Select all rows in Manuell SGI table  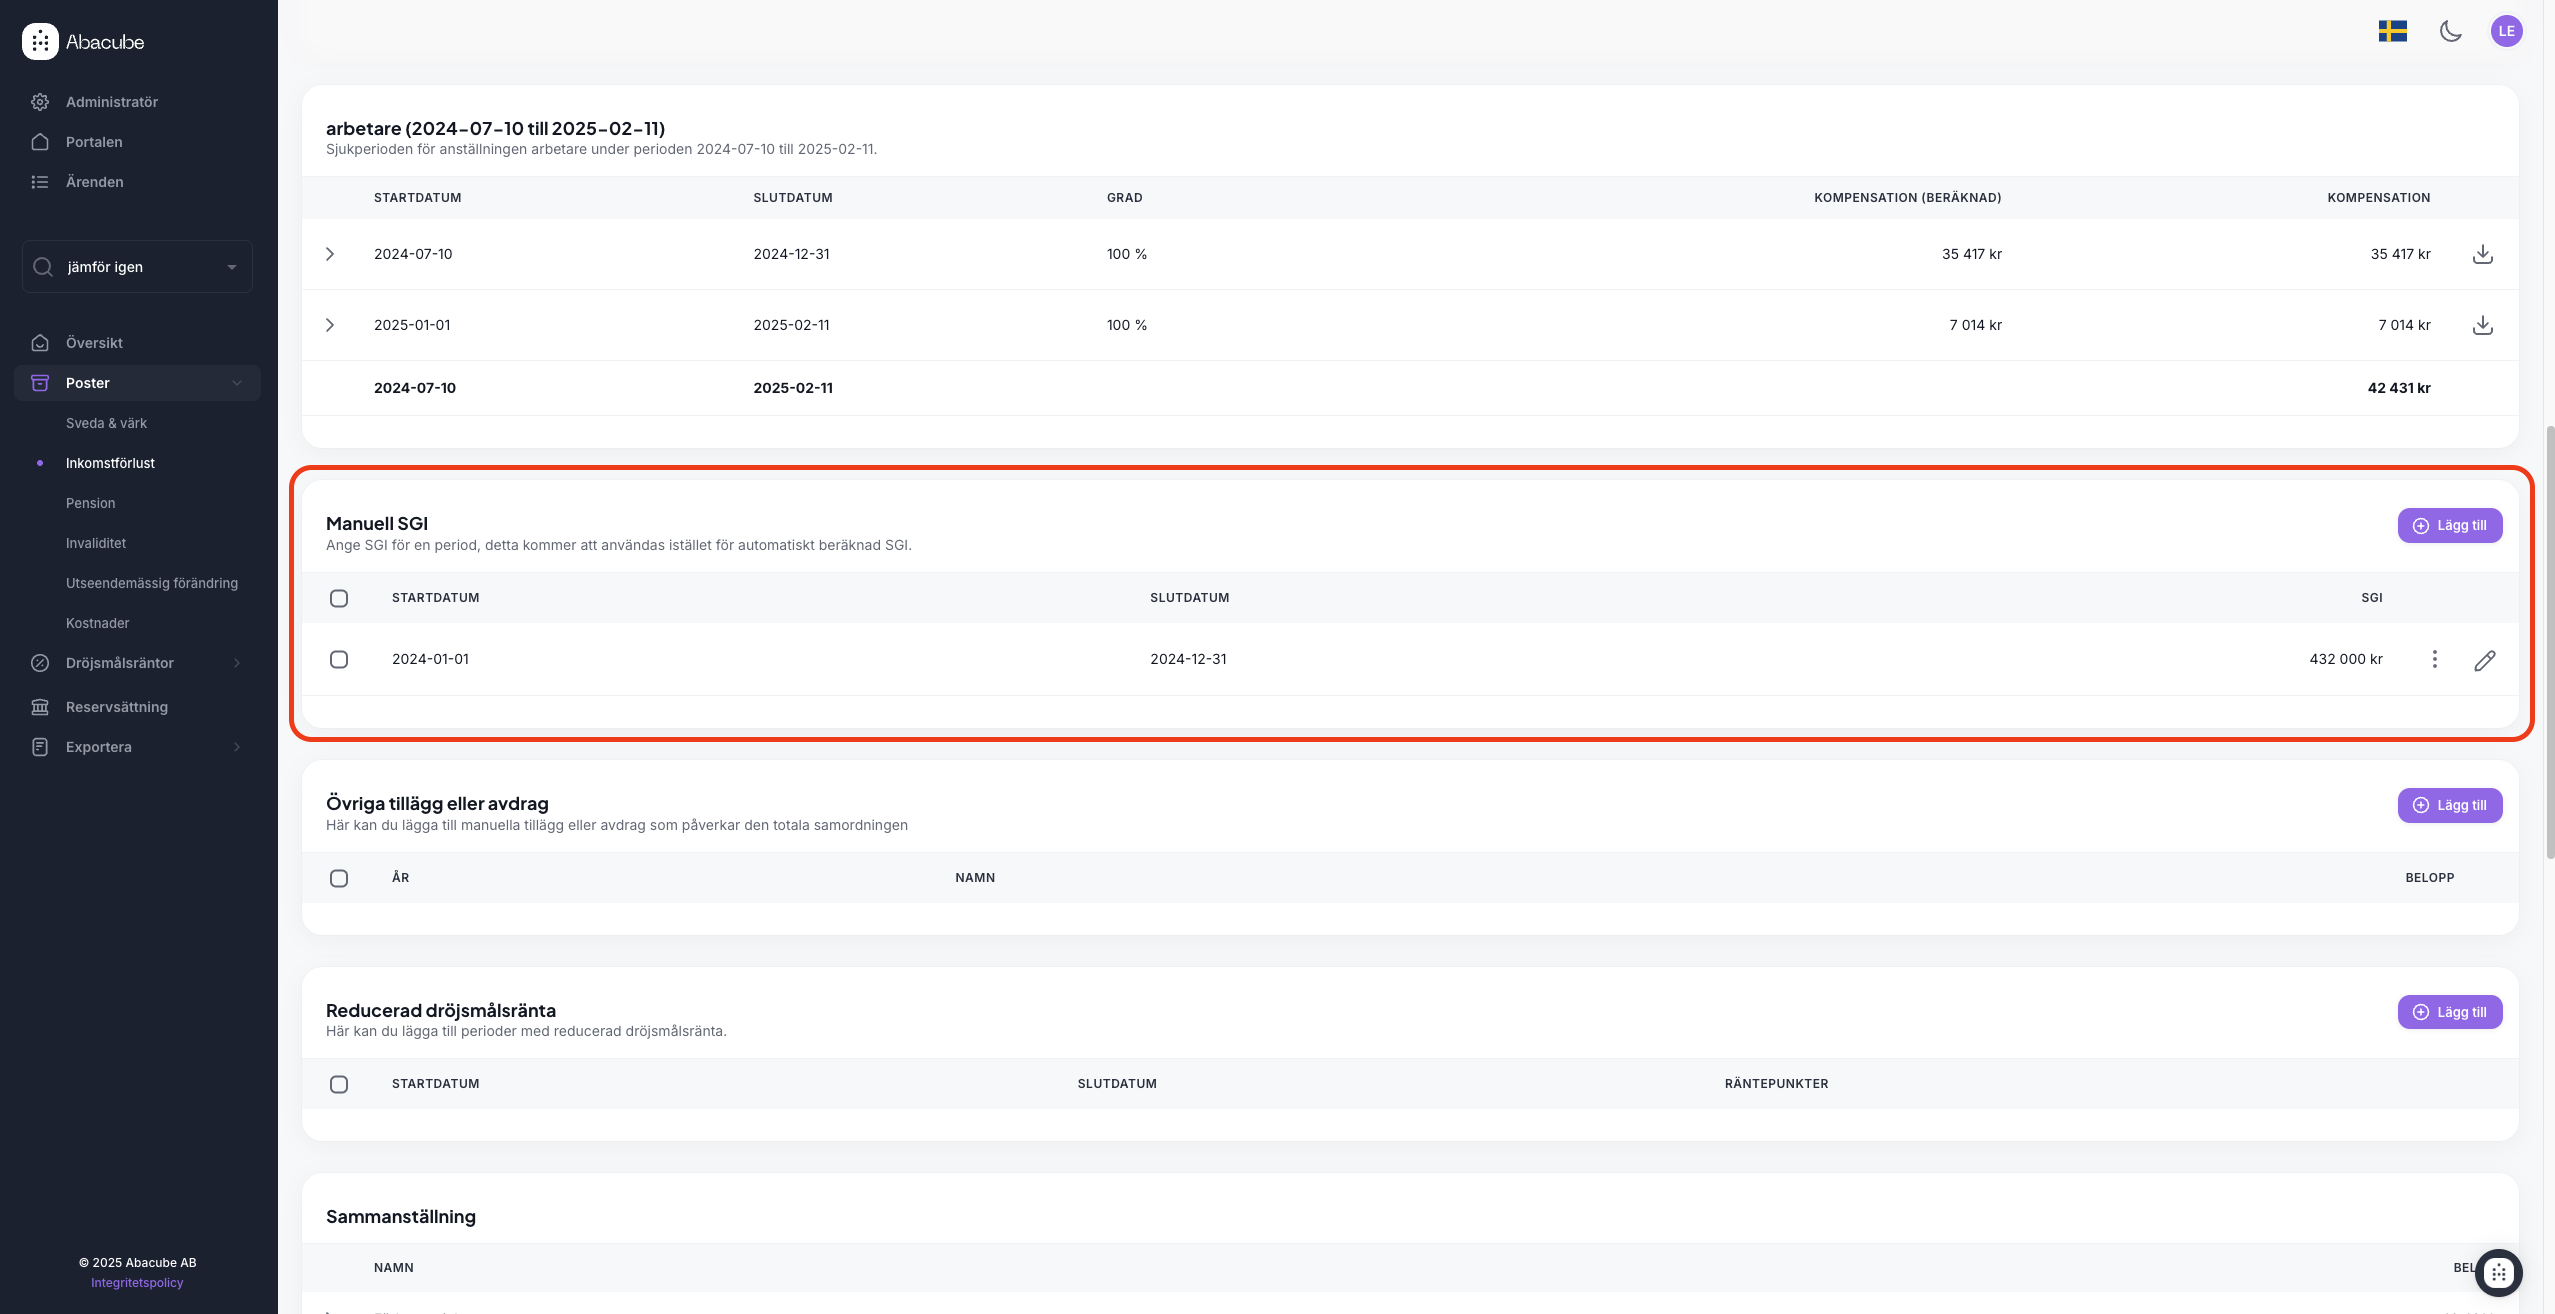pos(339,598)
